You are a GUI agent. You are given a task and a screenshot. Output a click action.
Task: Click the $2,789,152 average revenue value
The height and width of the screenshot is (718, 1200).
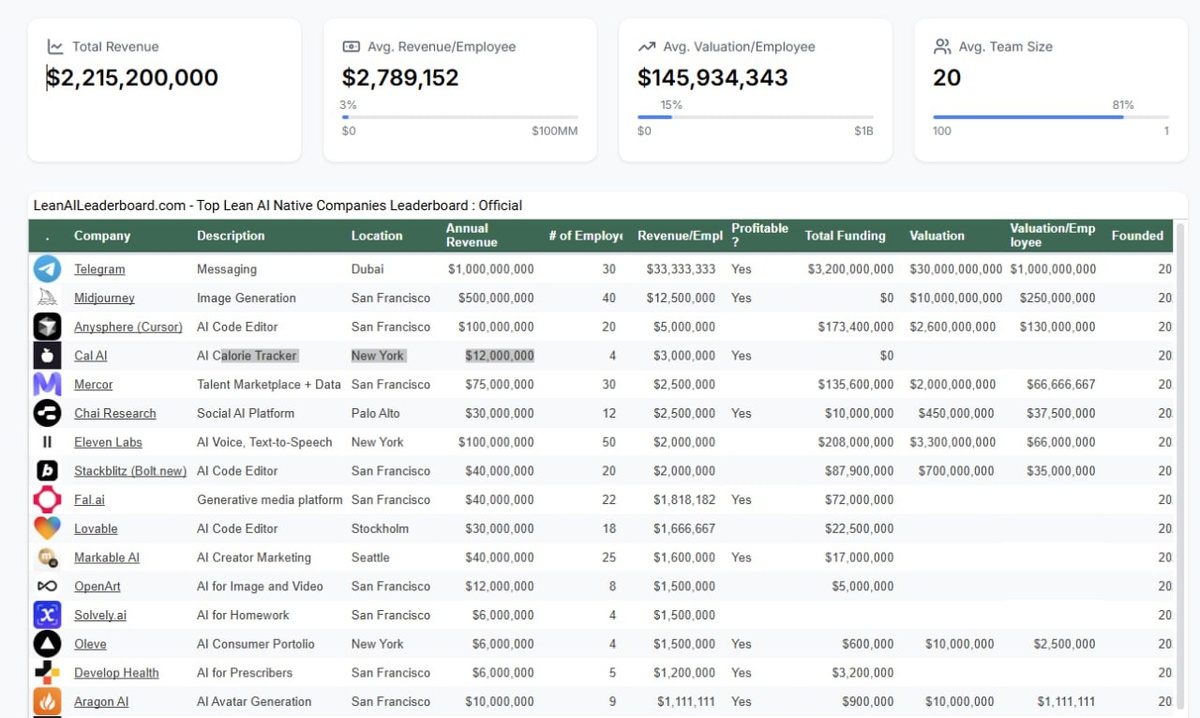point(400,78)
